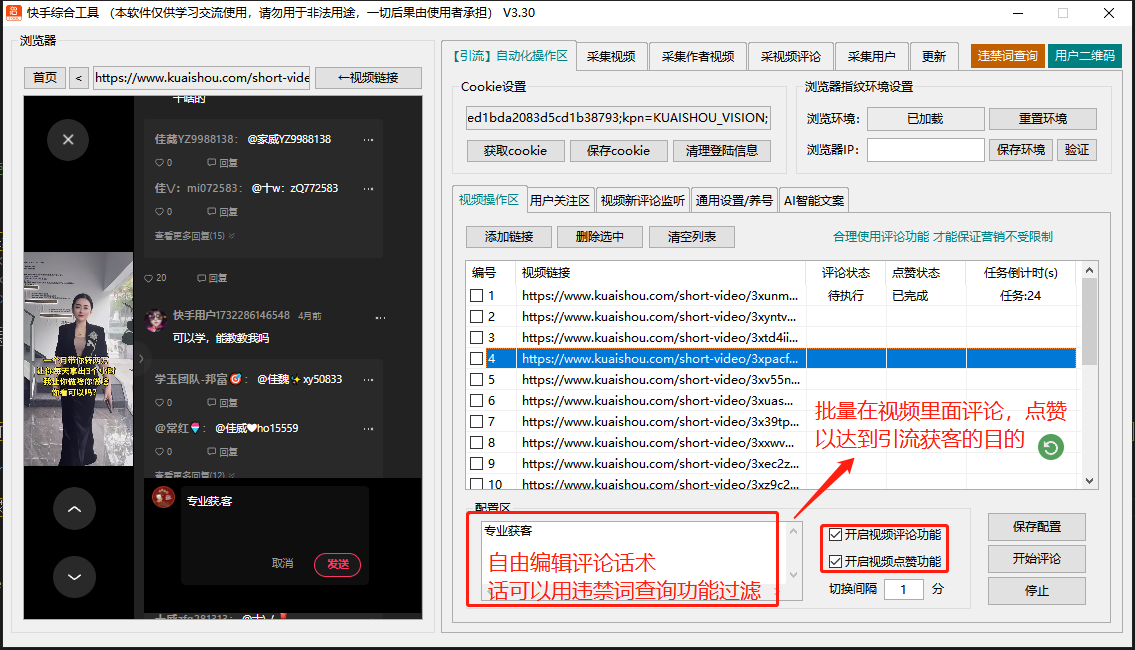Close the video preview using the X overlay icon
Image resolution: width=1135 pixels, height=650 pixels.
68,139
